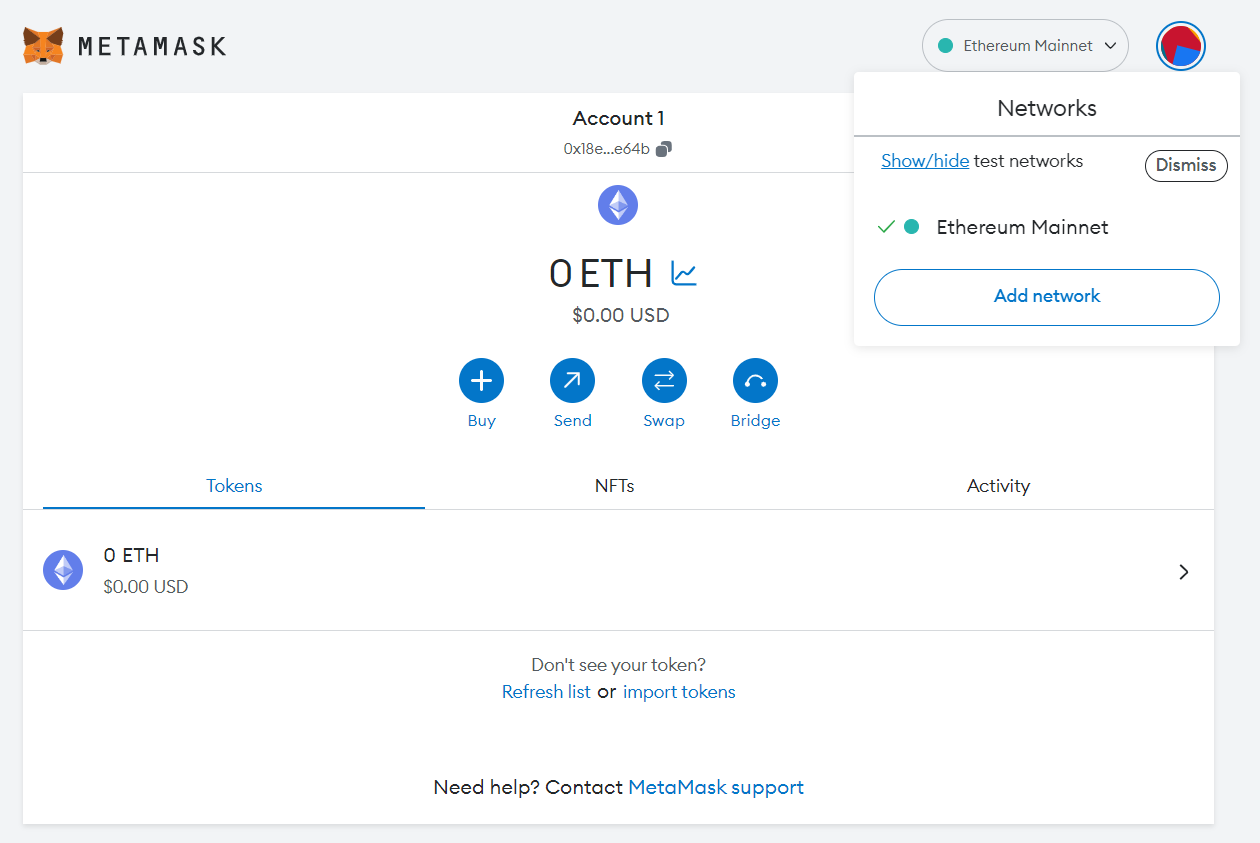Click the Networks panel title

[x=1047, y=108]
